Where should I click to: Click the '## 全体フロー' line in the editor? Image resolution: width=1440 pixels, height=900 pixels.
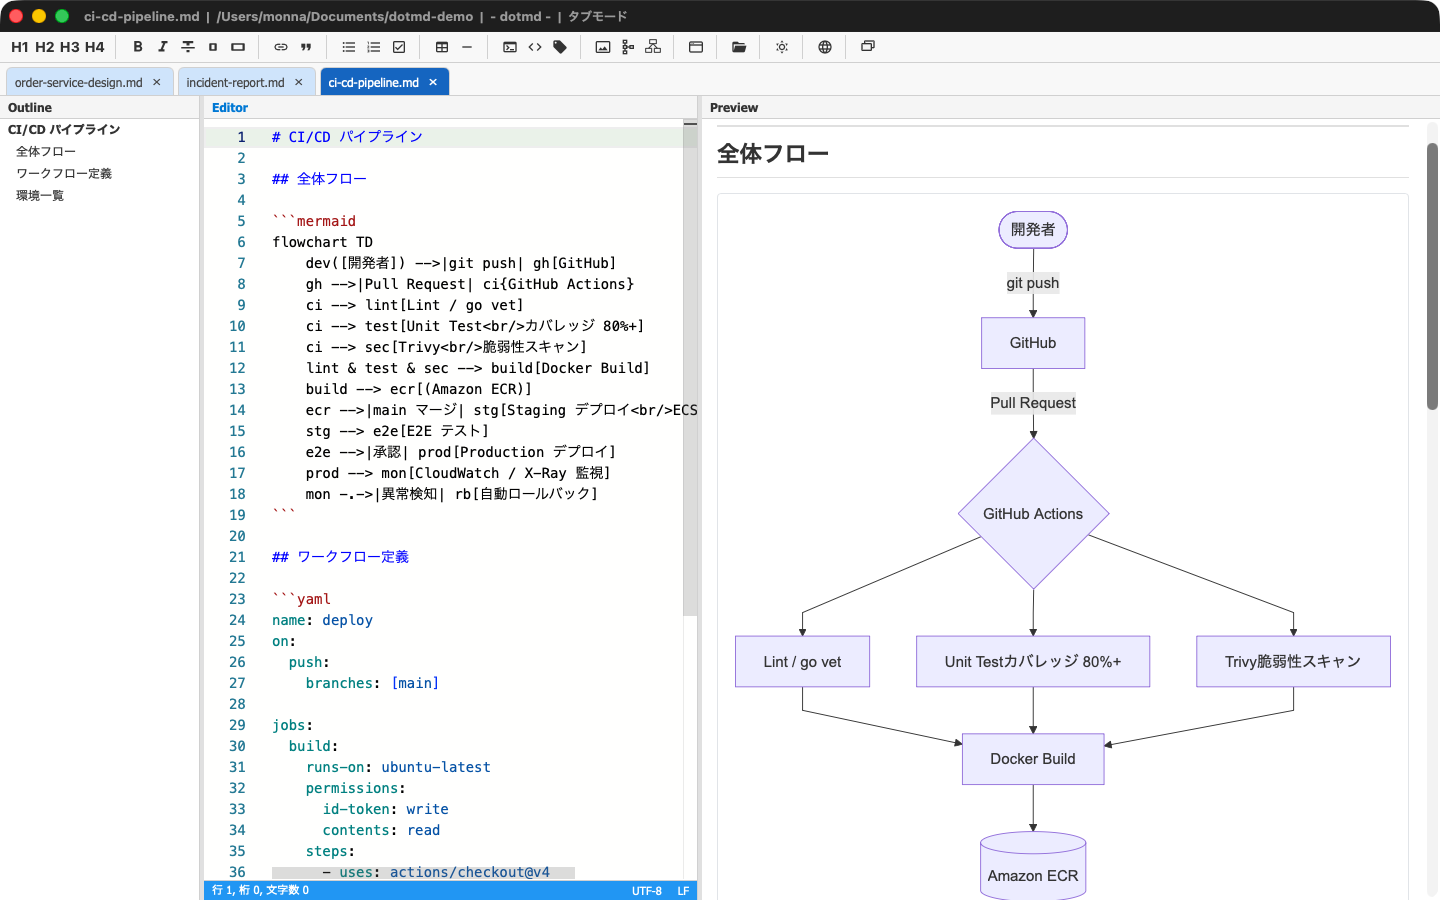coord(319,179)
